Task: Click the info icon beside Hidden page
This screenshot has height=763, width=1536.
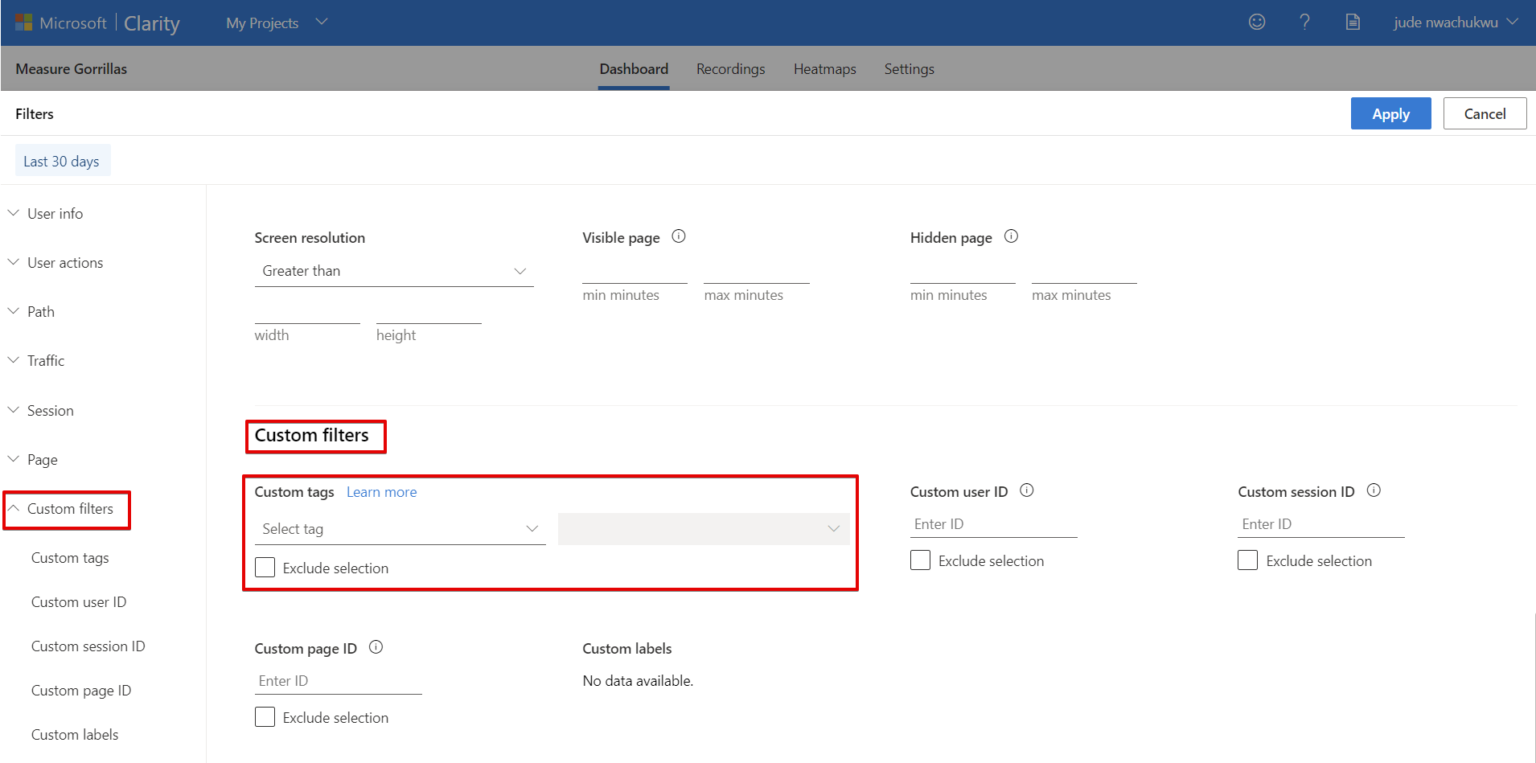Action: click(x=1010, y=236)
